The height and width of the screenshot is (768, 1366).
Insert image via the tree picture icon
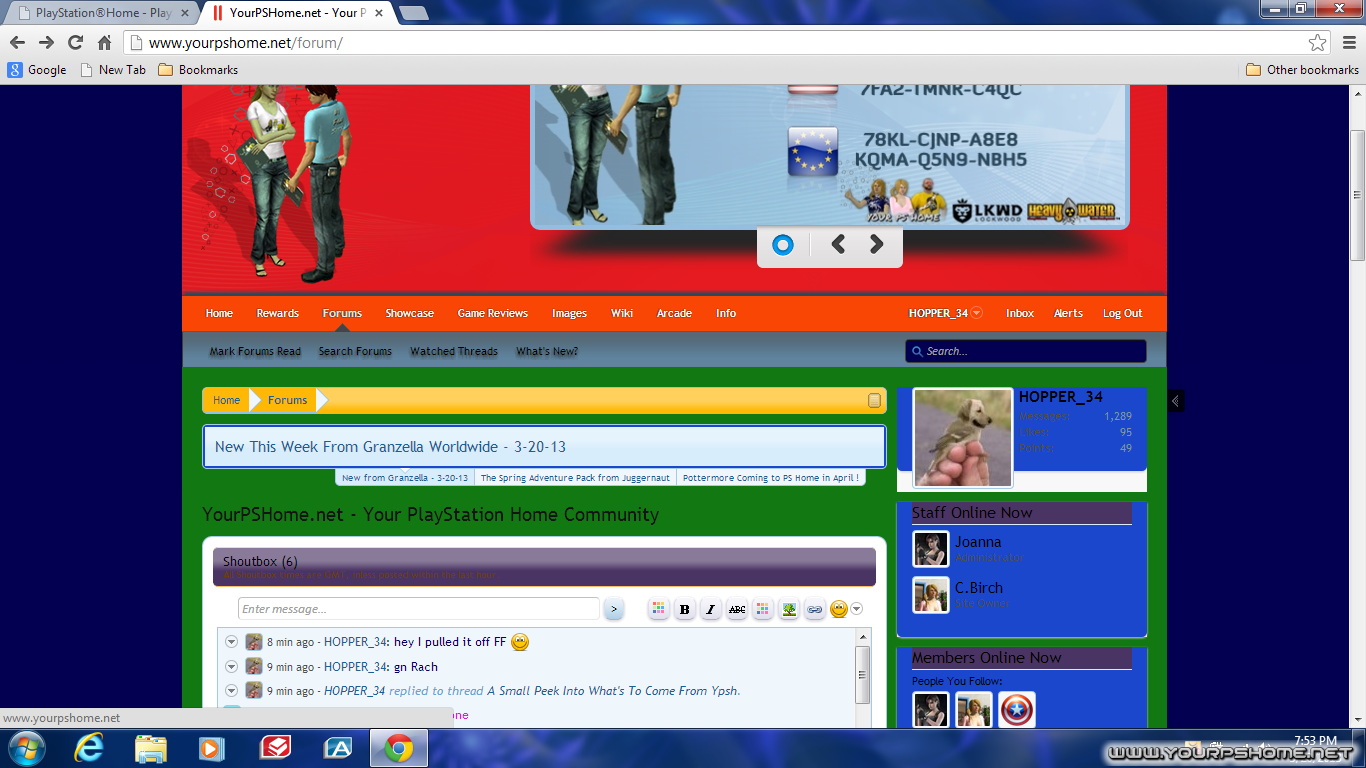point(789,609)
